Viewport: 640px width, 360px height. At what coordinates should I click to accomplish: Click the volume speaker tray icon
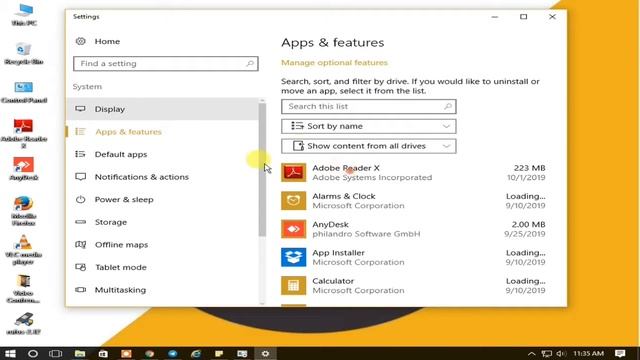pyautogui.click(x=561, y=353)
